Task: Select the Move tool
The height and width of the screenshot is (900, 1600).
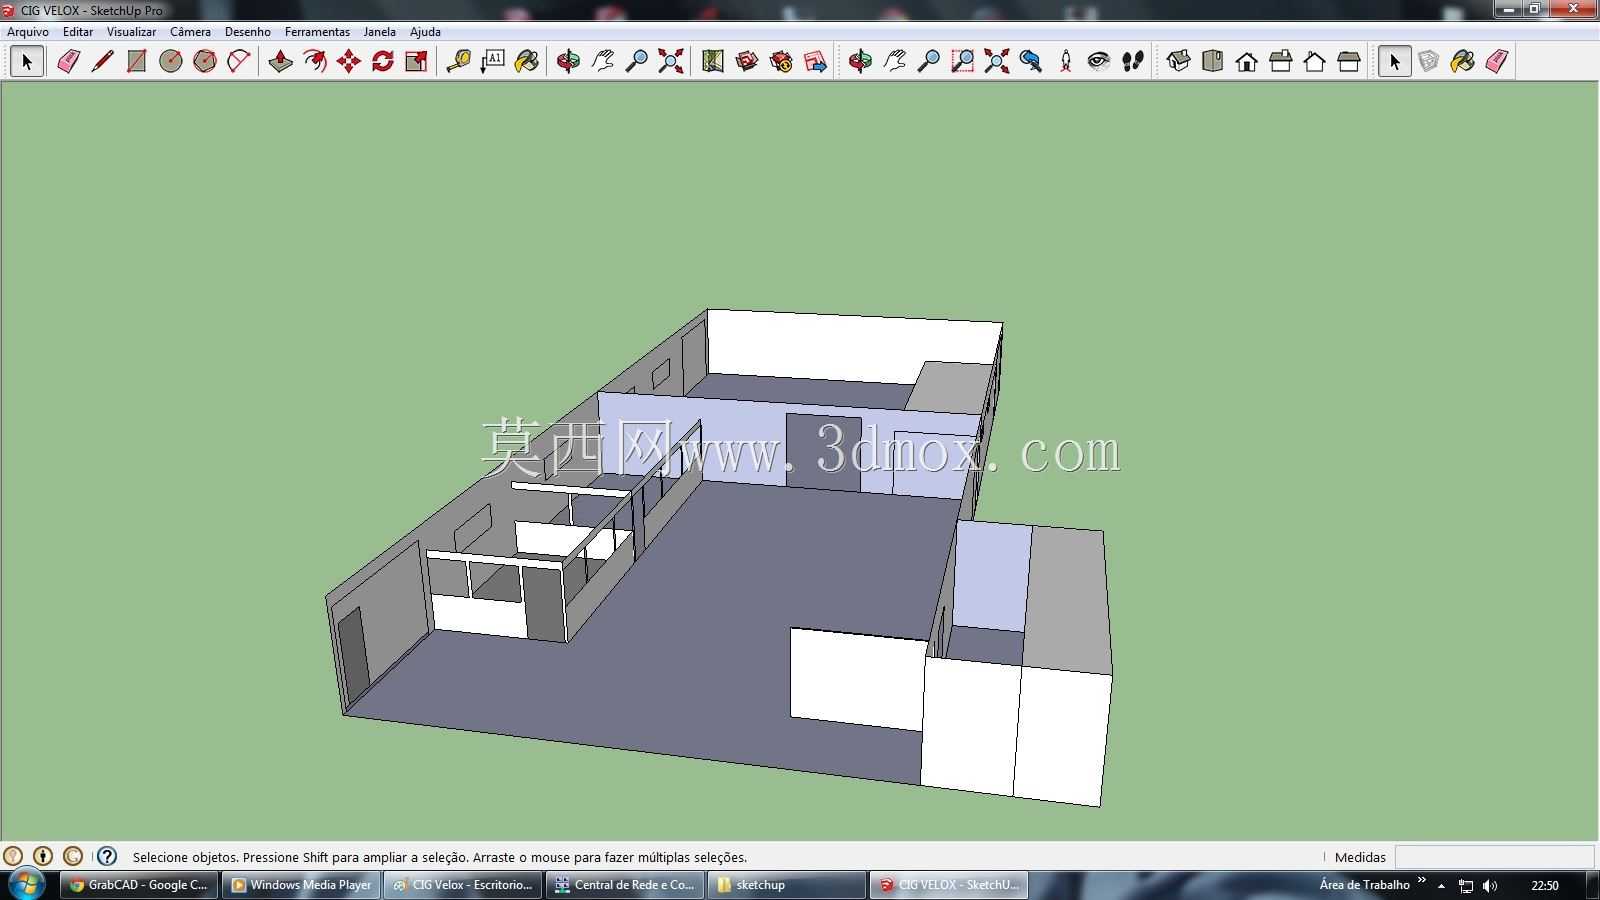Action: 348,61
